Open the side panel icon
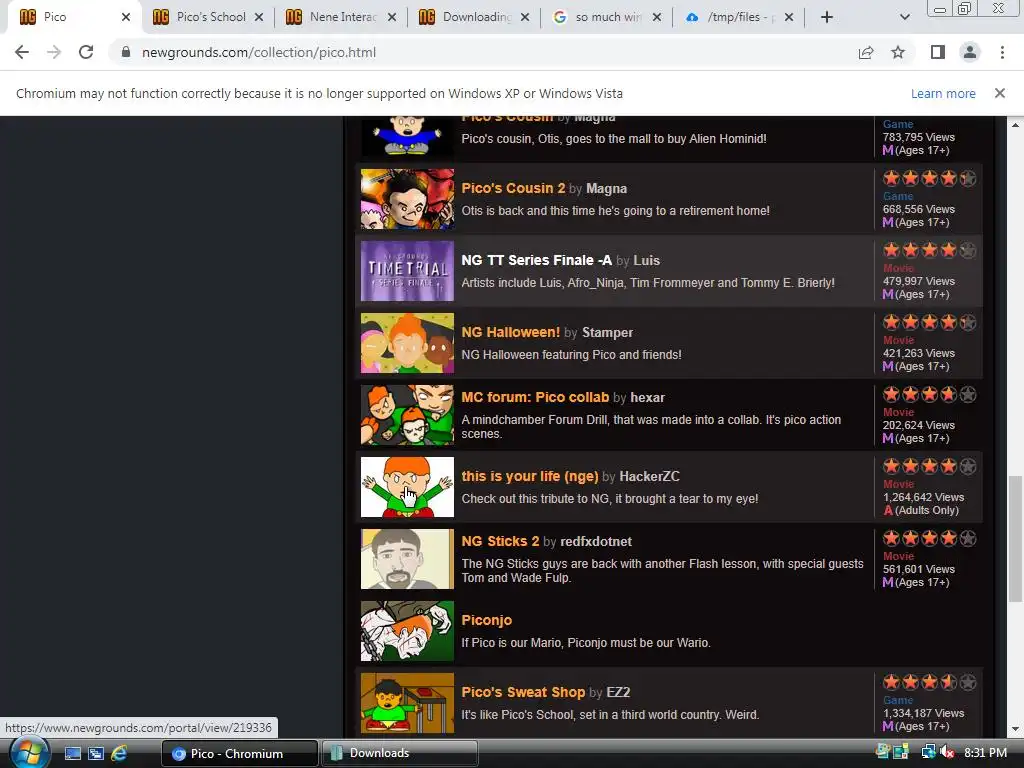Image resolution: width=1024 pixels, height=768 pixels. (x=938, y=52)
